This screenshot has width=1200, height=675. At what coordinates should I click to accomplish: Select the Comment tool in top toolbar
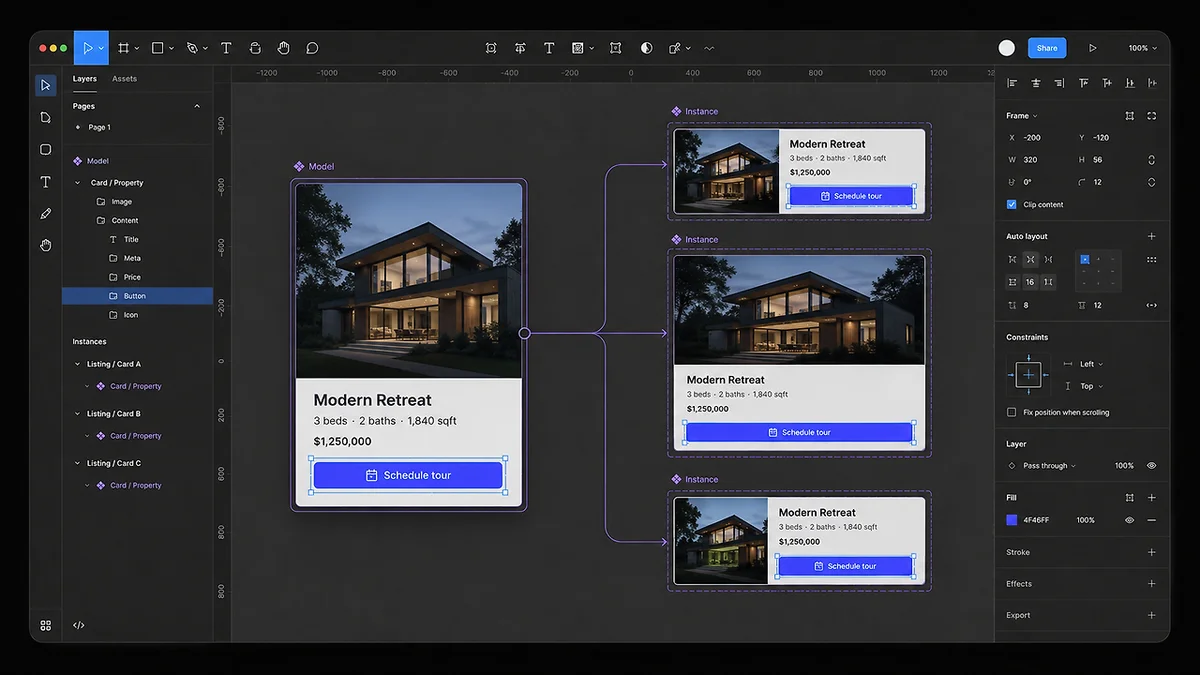pos(312,48)
